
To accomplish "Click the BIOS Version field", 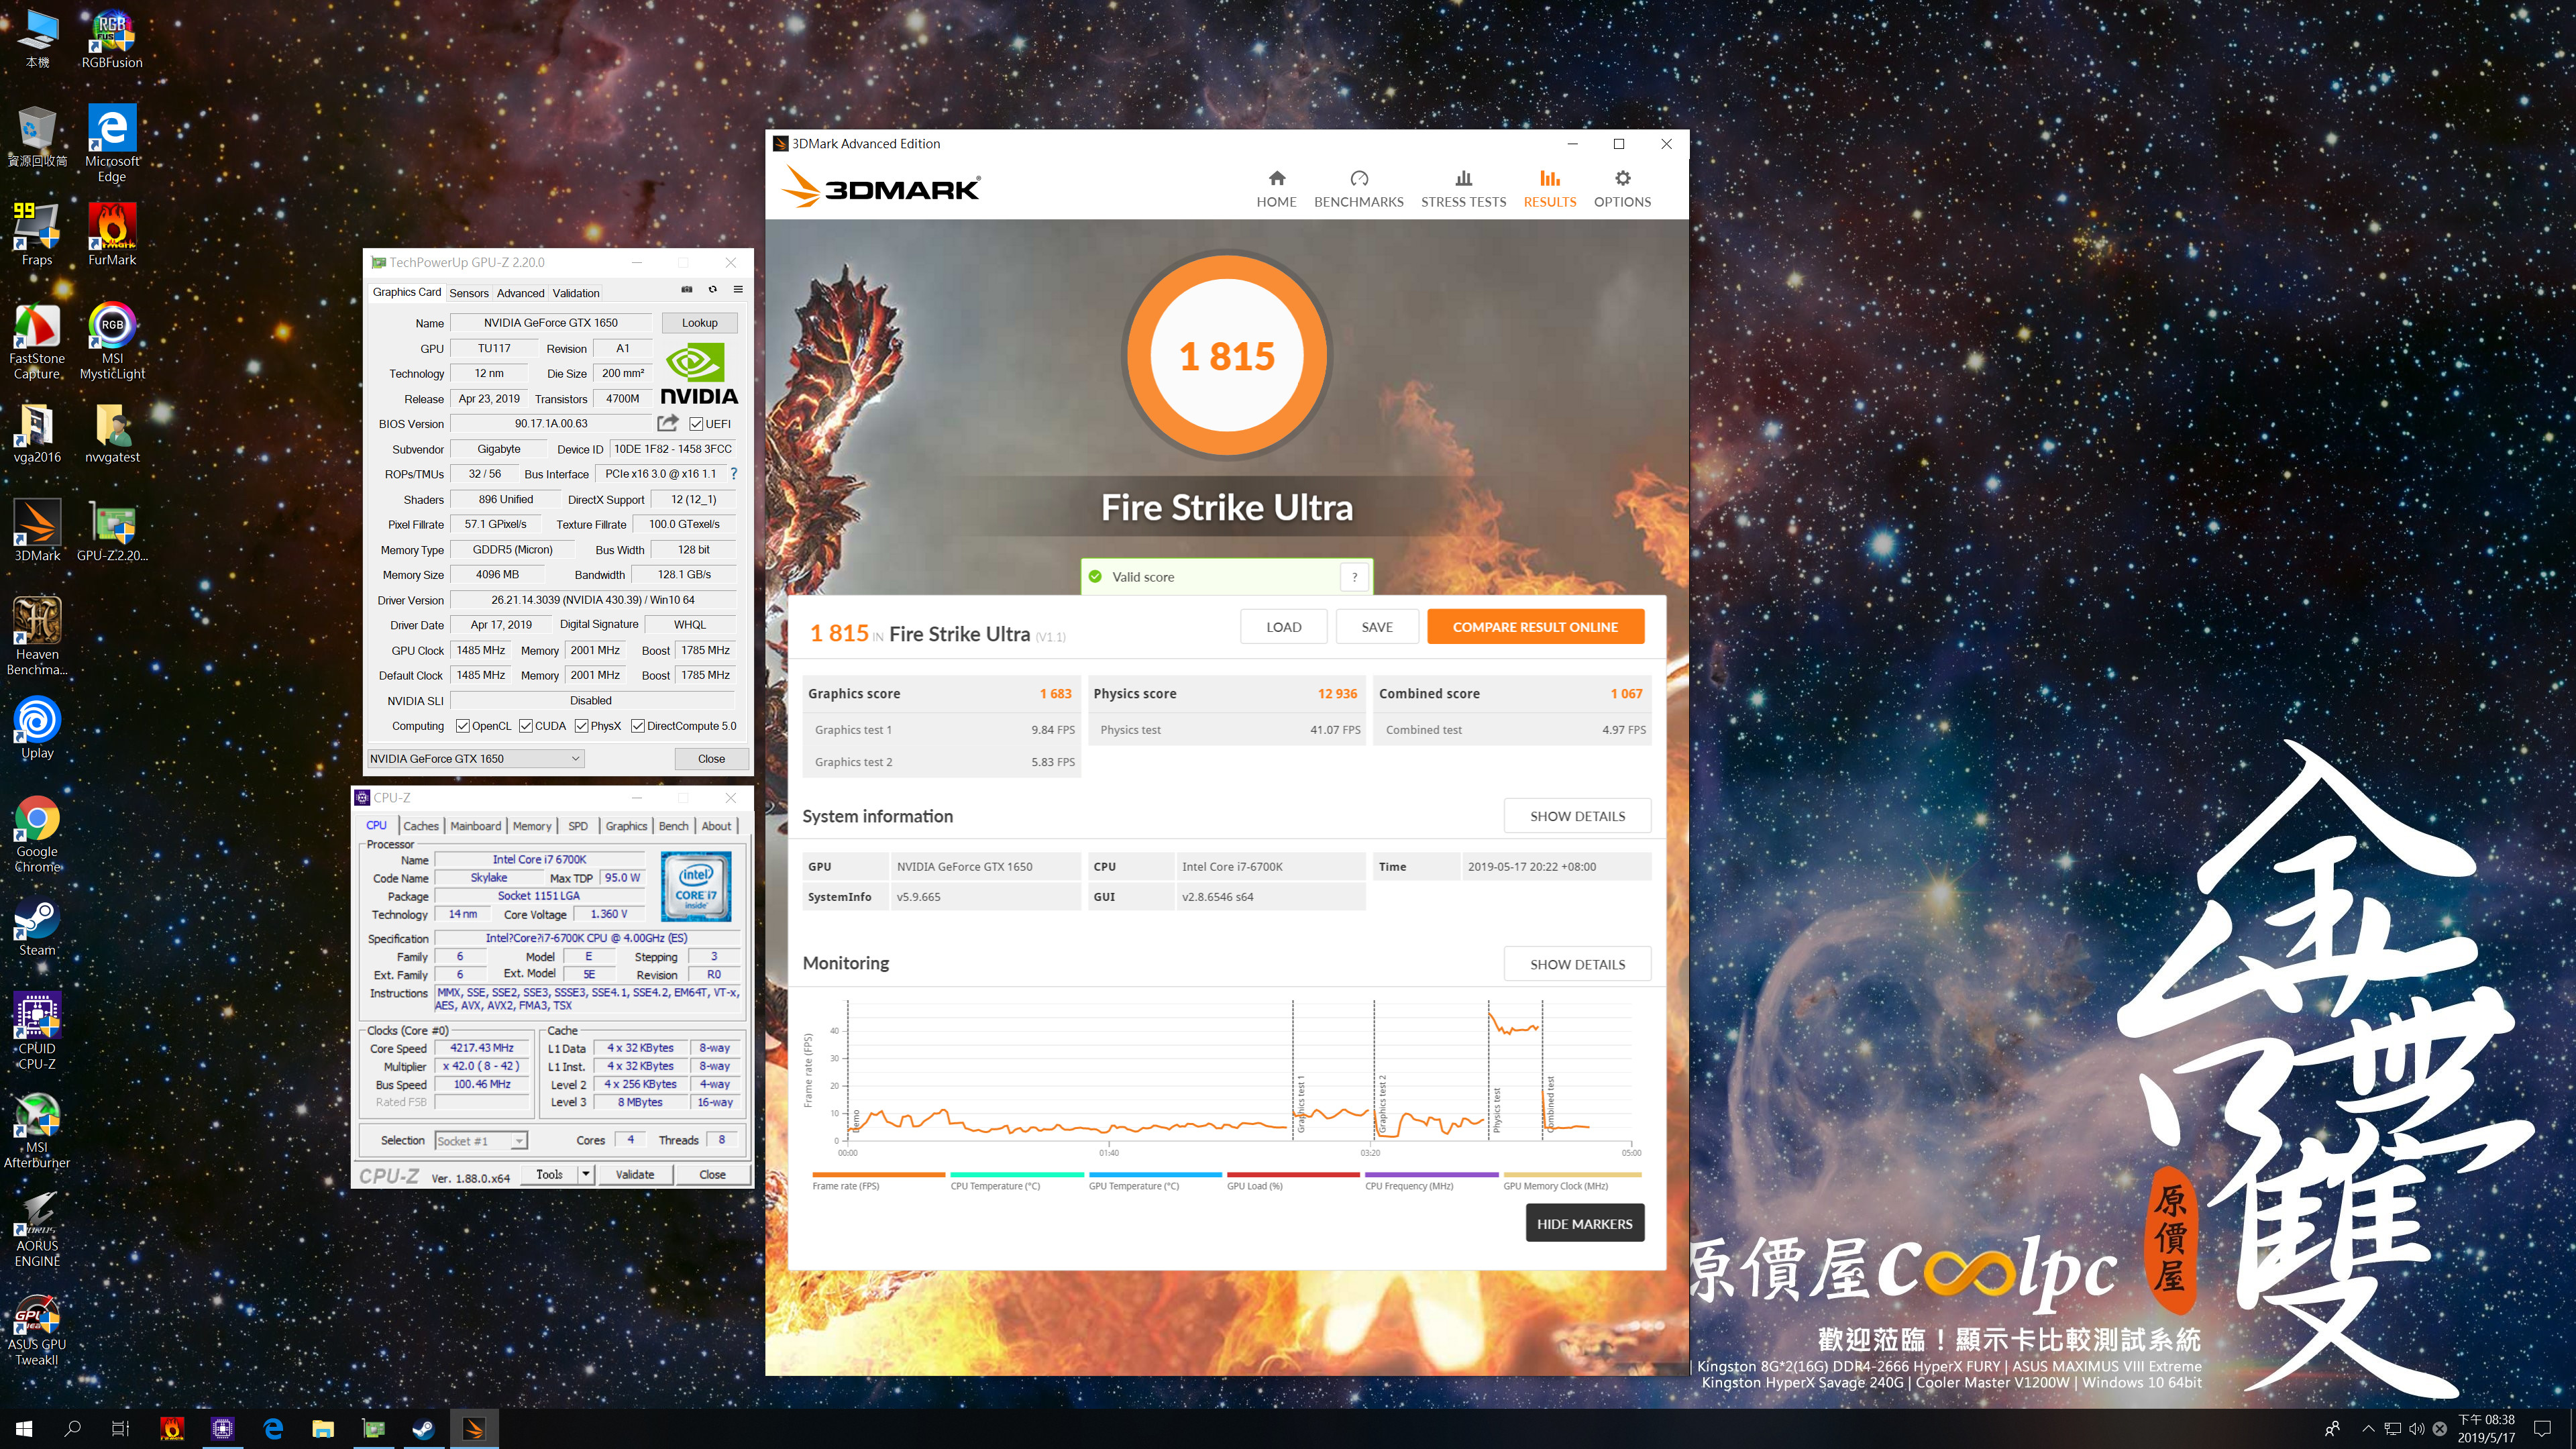I will pos(551,423).
